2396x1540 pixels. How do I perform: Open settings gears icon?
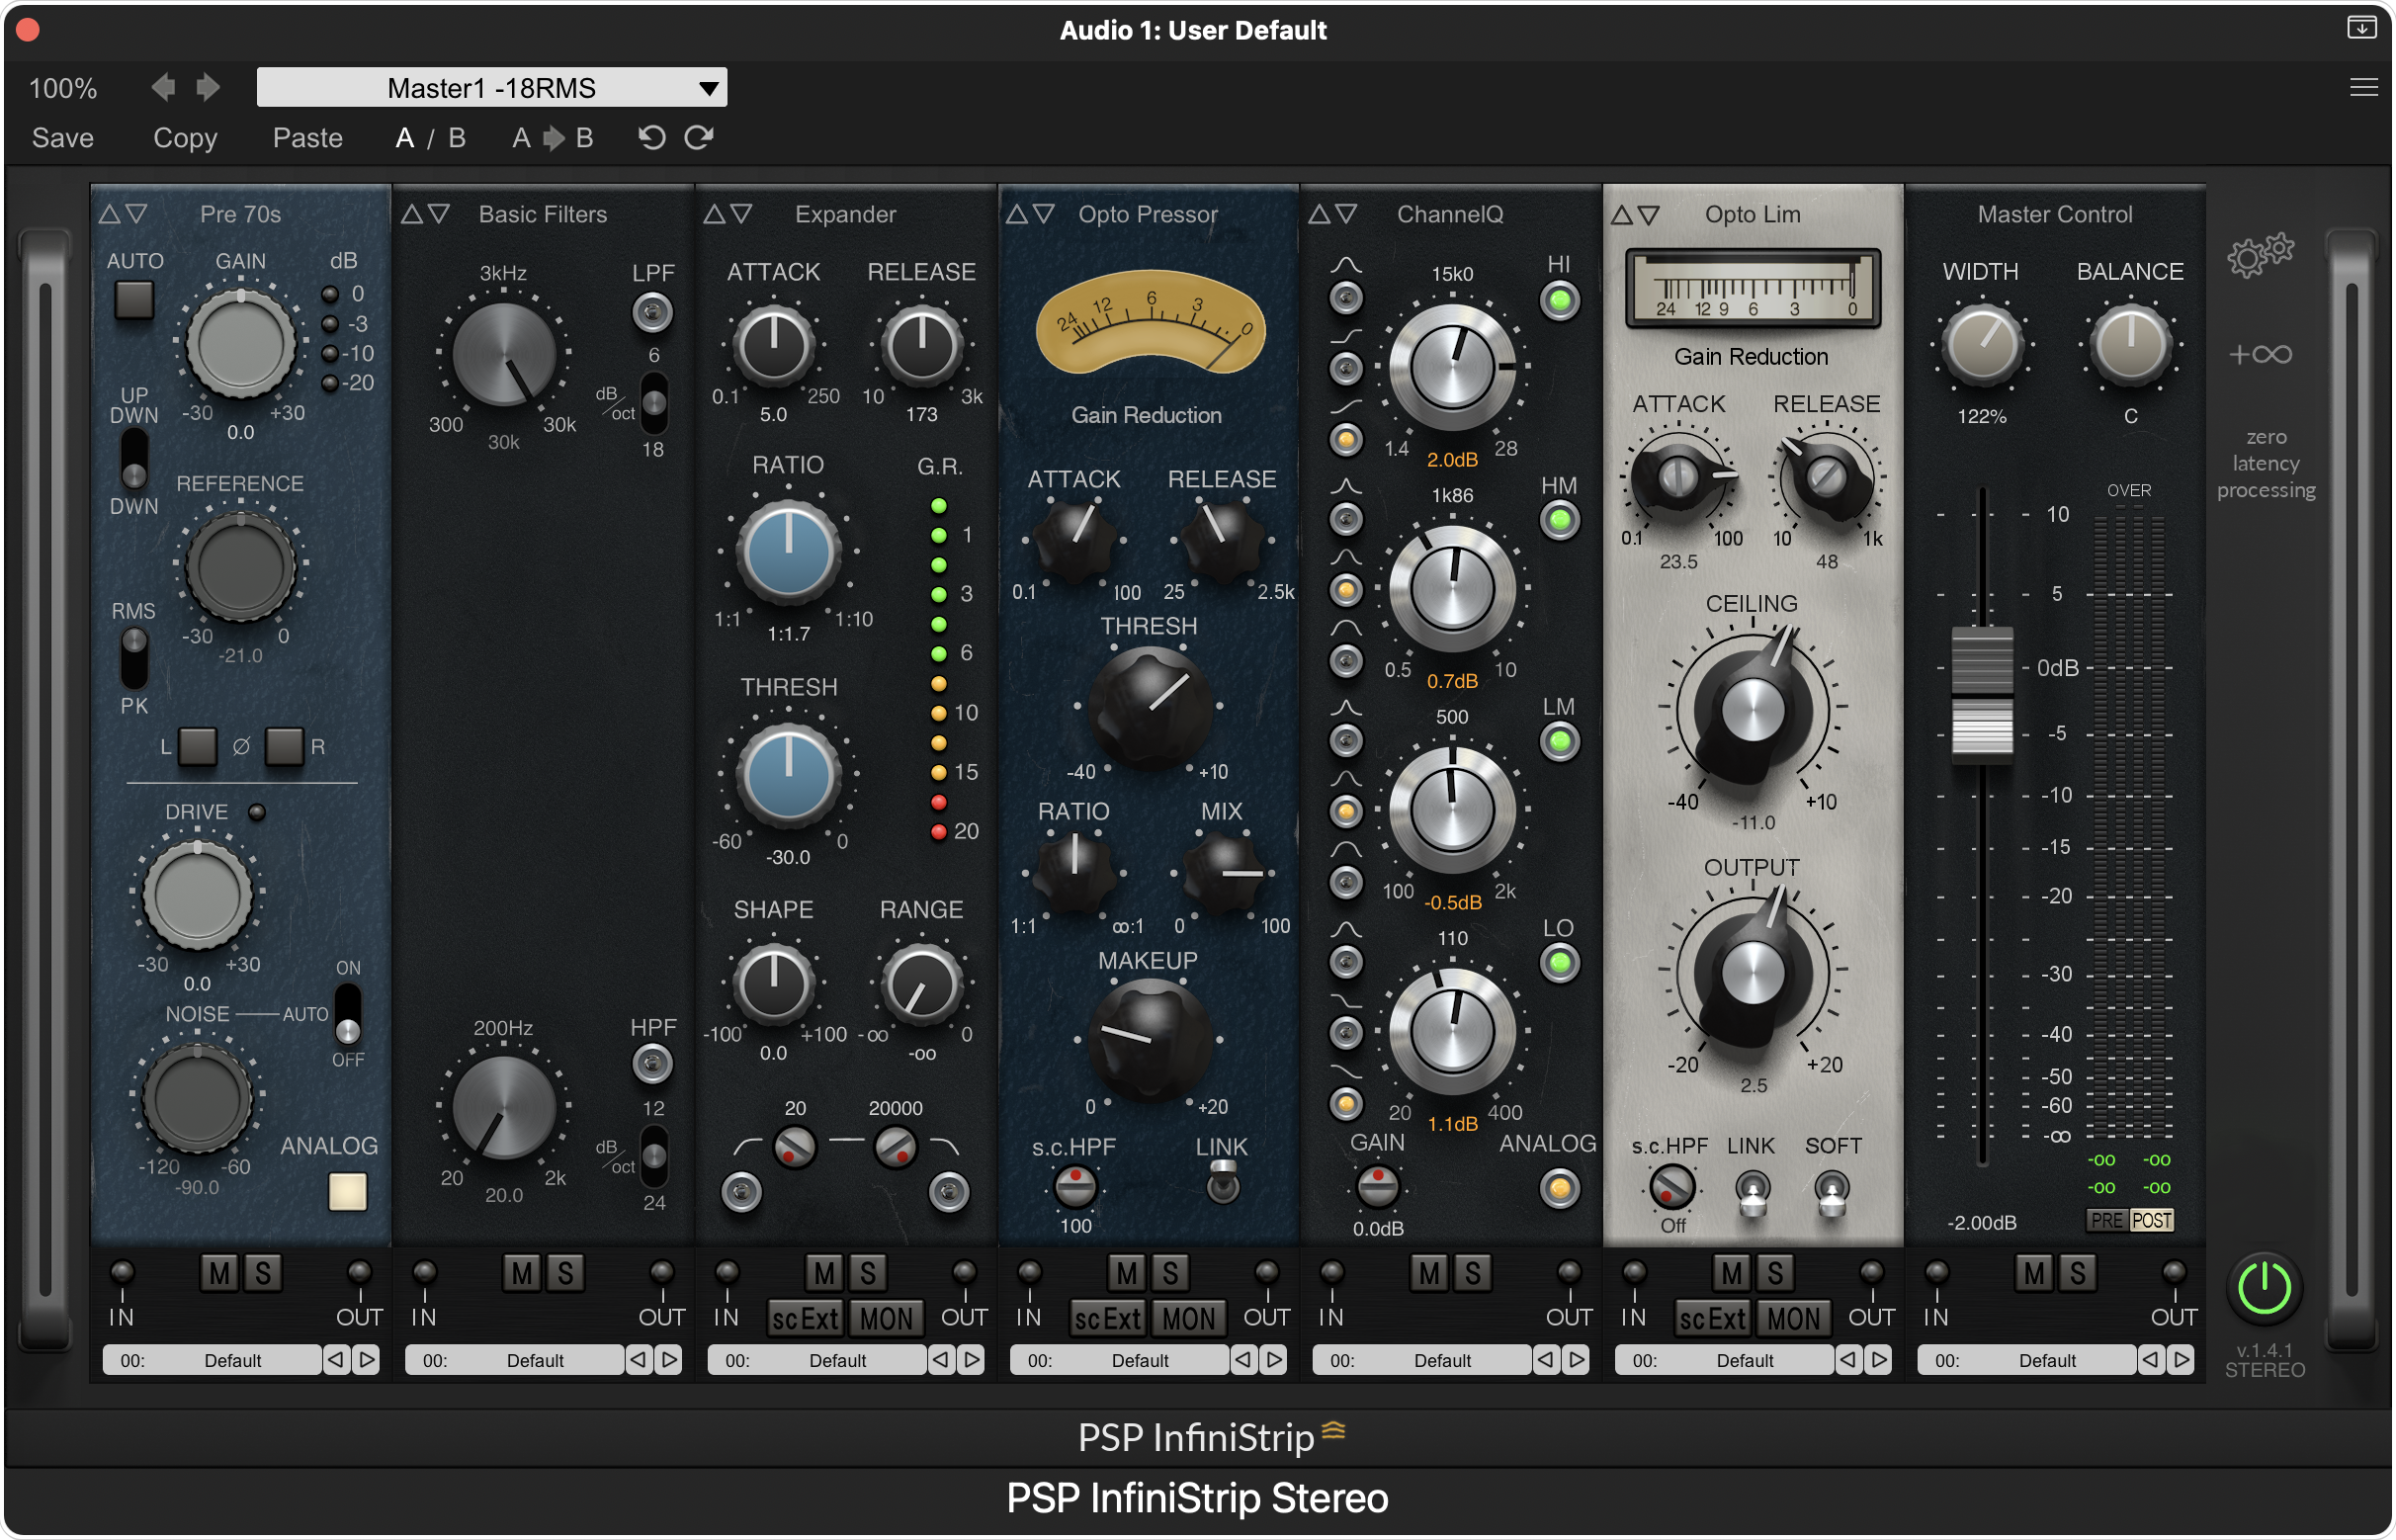(x=2259, y=256)
